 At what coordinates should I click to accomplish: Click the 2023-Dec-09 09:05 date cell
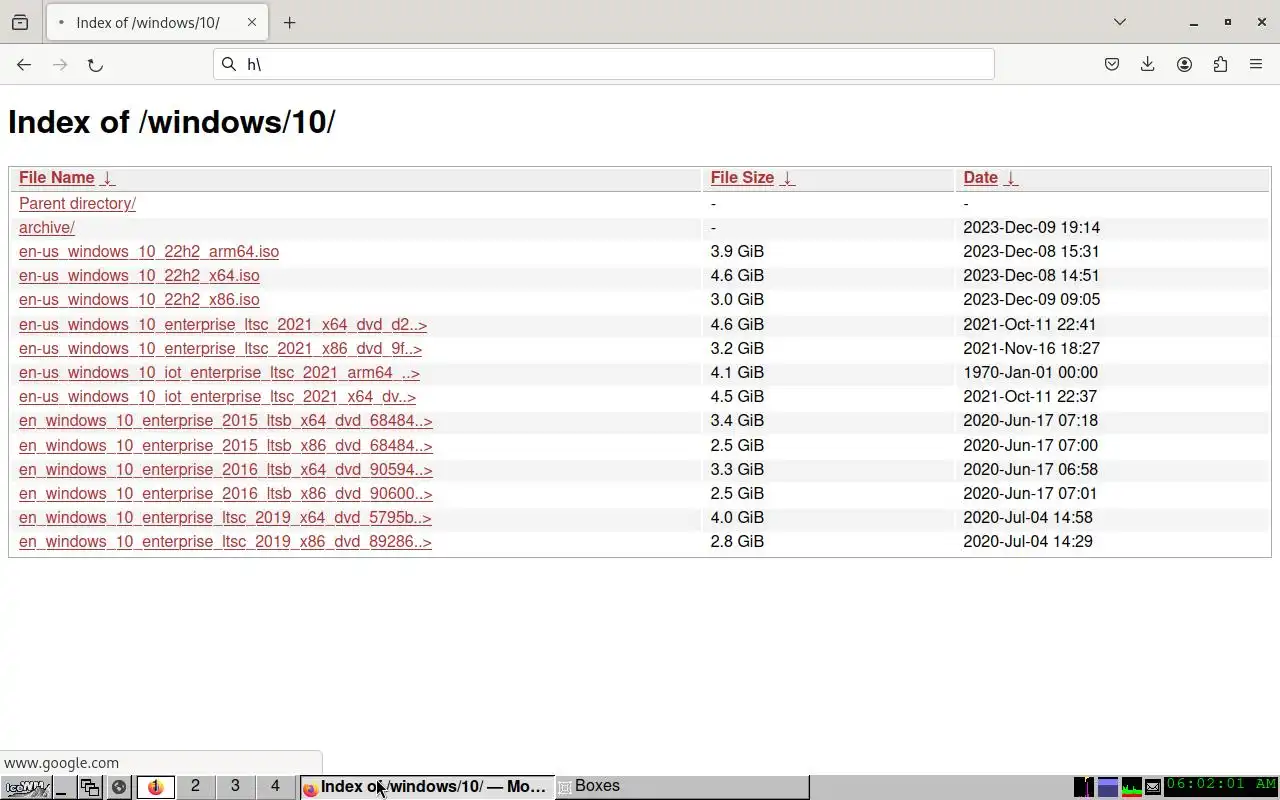1031,299
